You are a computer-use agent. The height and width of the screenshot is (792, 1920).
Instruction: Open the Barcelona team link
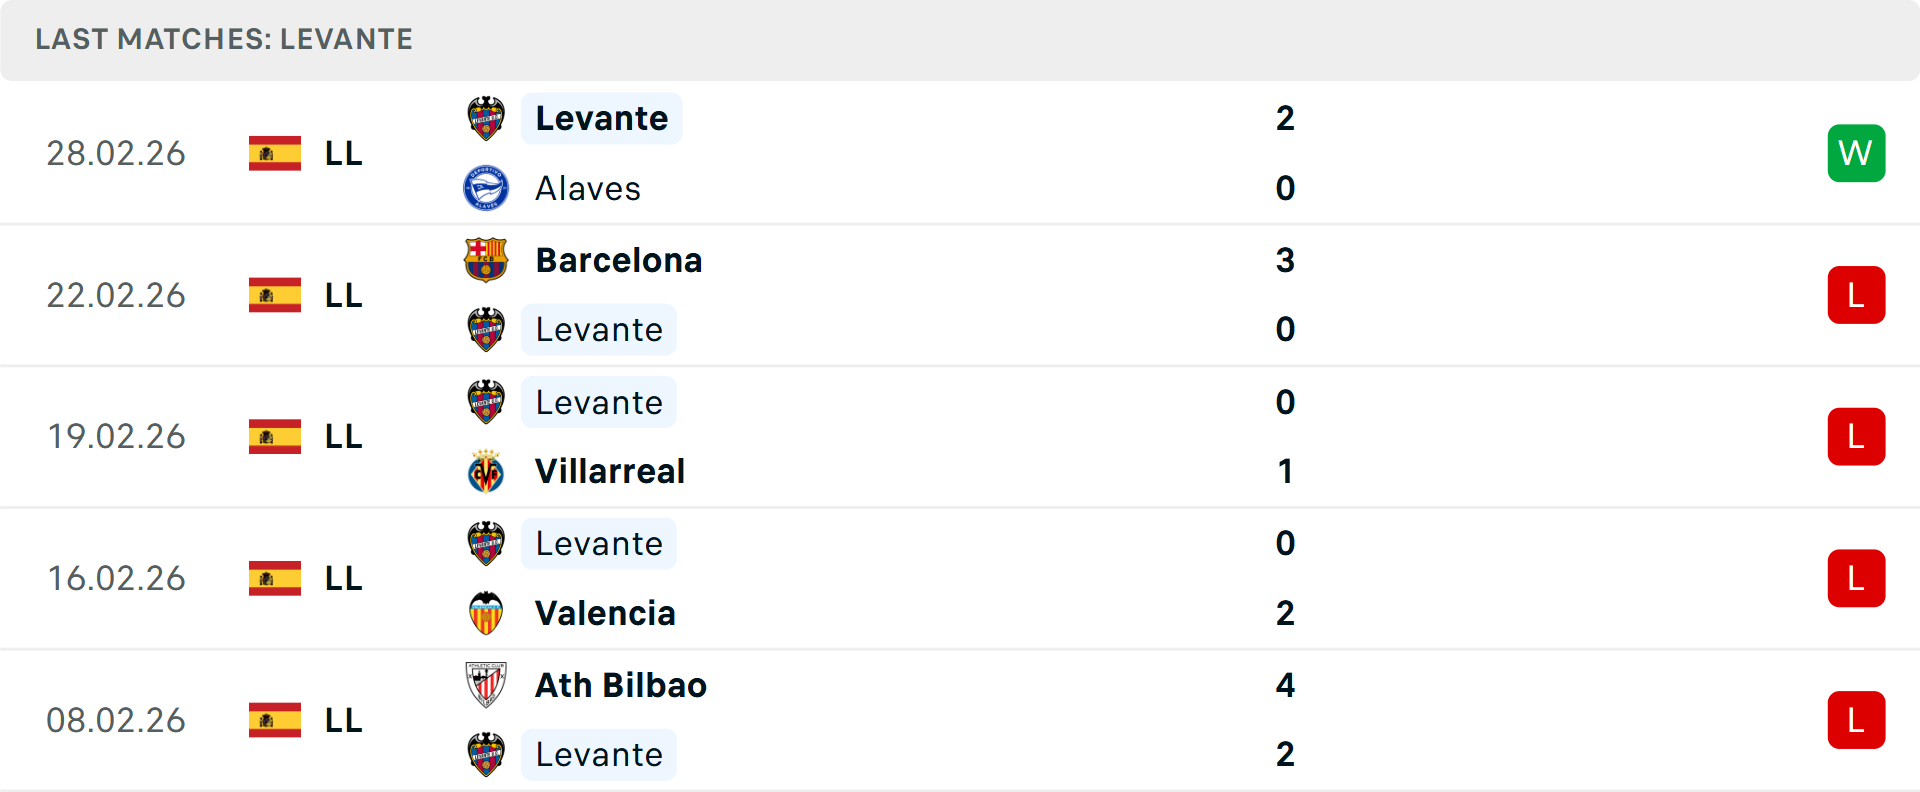point(619,260)
